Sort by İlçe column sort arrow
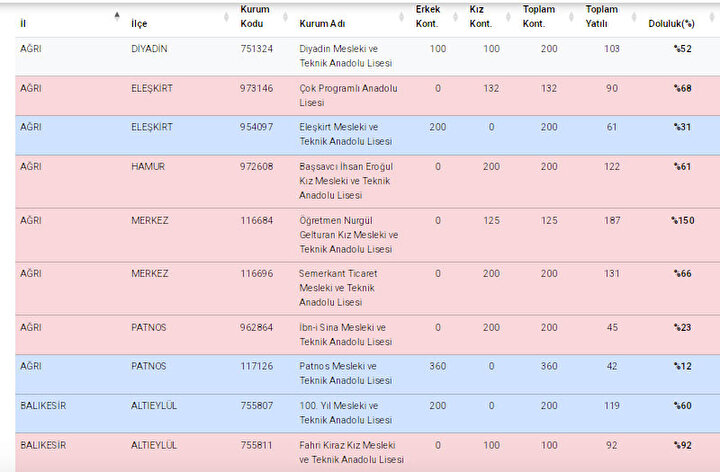 point(226,17)
